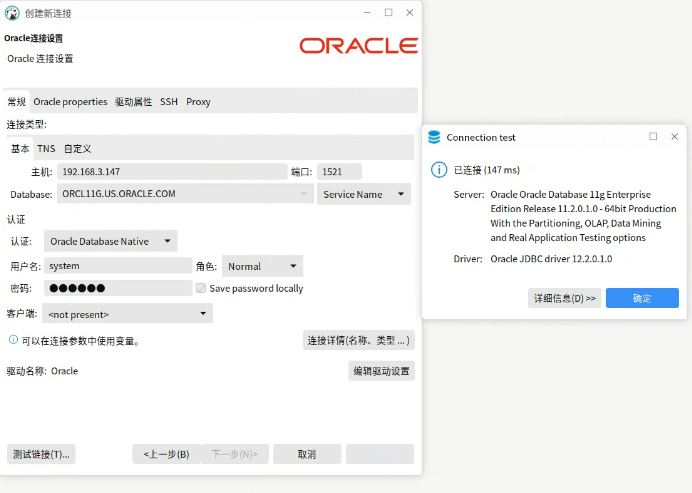This screenshot has width=692, height=493.
Task: Click the Oracle logo image
Action: point(358,46)
